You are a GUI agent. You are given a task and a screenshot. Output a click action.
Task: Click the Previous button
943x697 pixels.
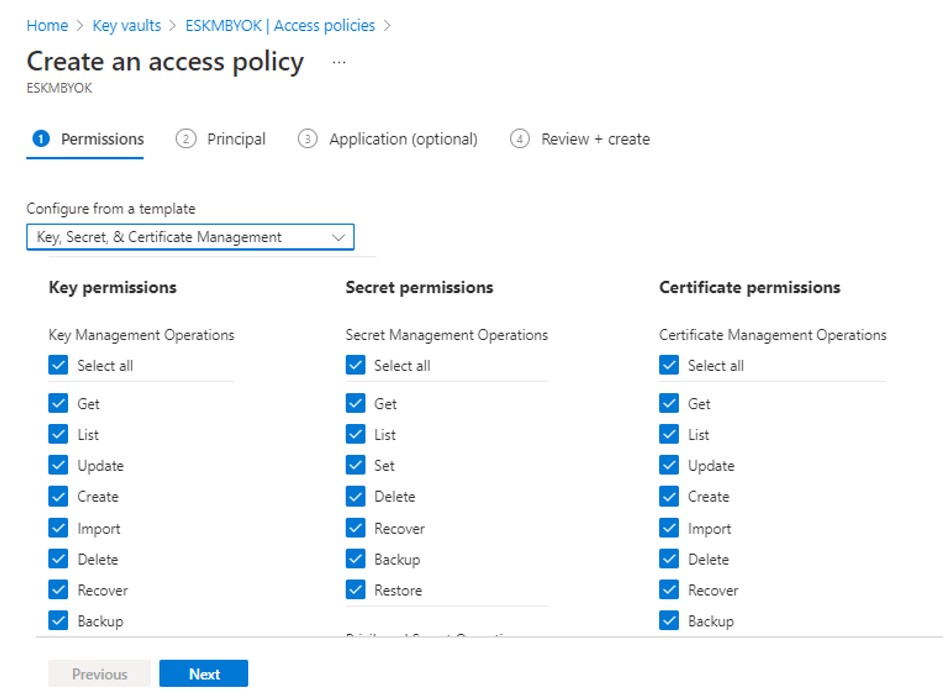pyautogui.click(x=99, y=674)
